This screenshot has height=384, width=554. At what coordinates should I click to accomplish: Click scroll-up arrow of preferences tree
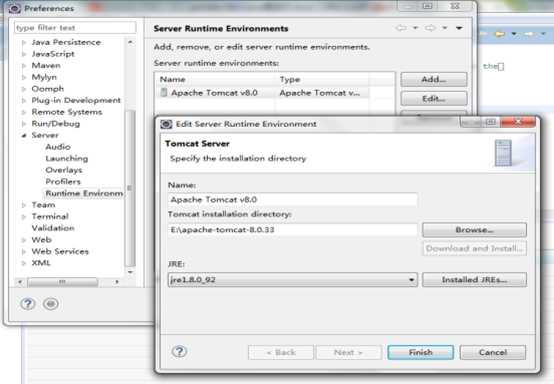130,42
